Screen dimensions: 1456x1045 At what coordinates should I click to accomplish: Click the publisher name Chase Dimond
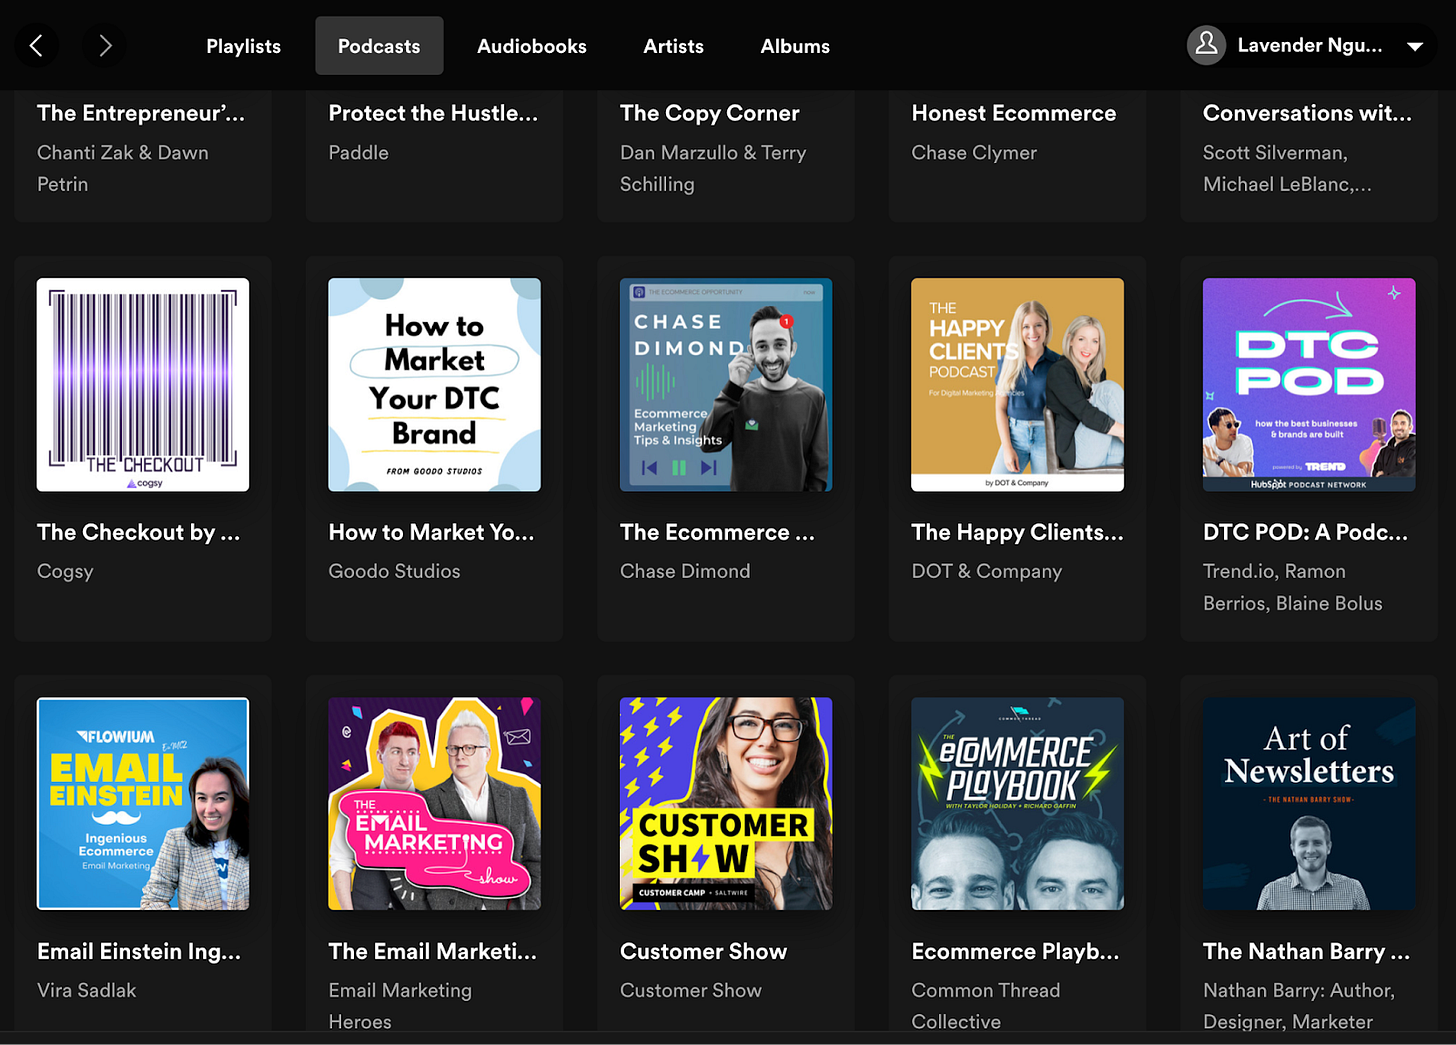685,571
